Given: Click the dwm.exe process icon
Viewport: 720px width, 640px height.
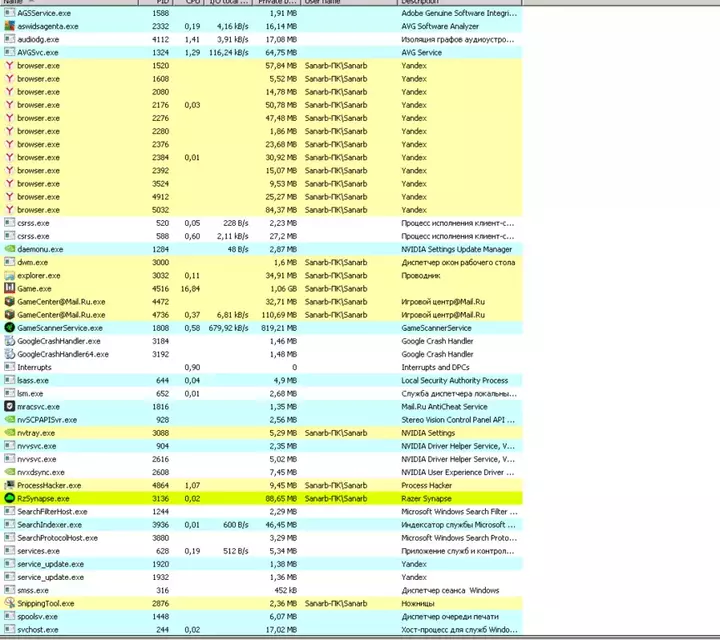Looking at the screenshot, I should click(x=9, y=262).
